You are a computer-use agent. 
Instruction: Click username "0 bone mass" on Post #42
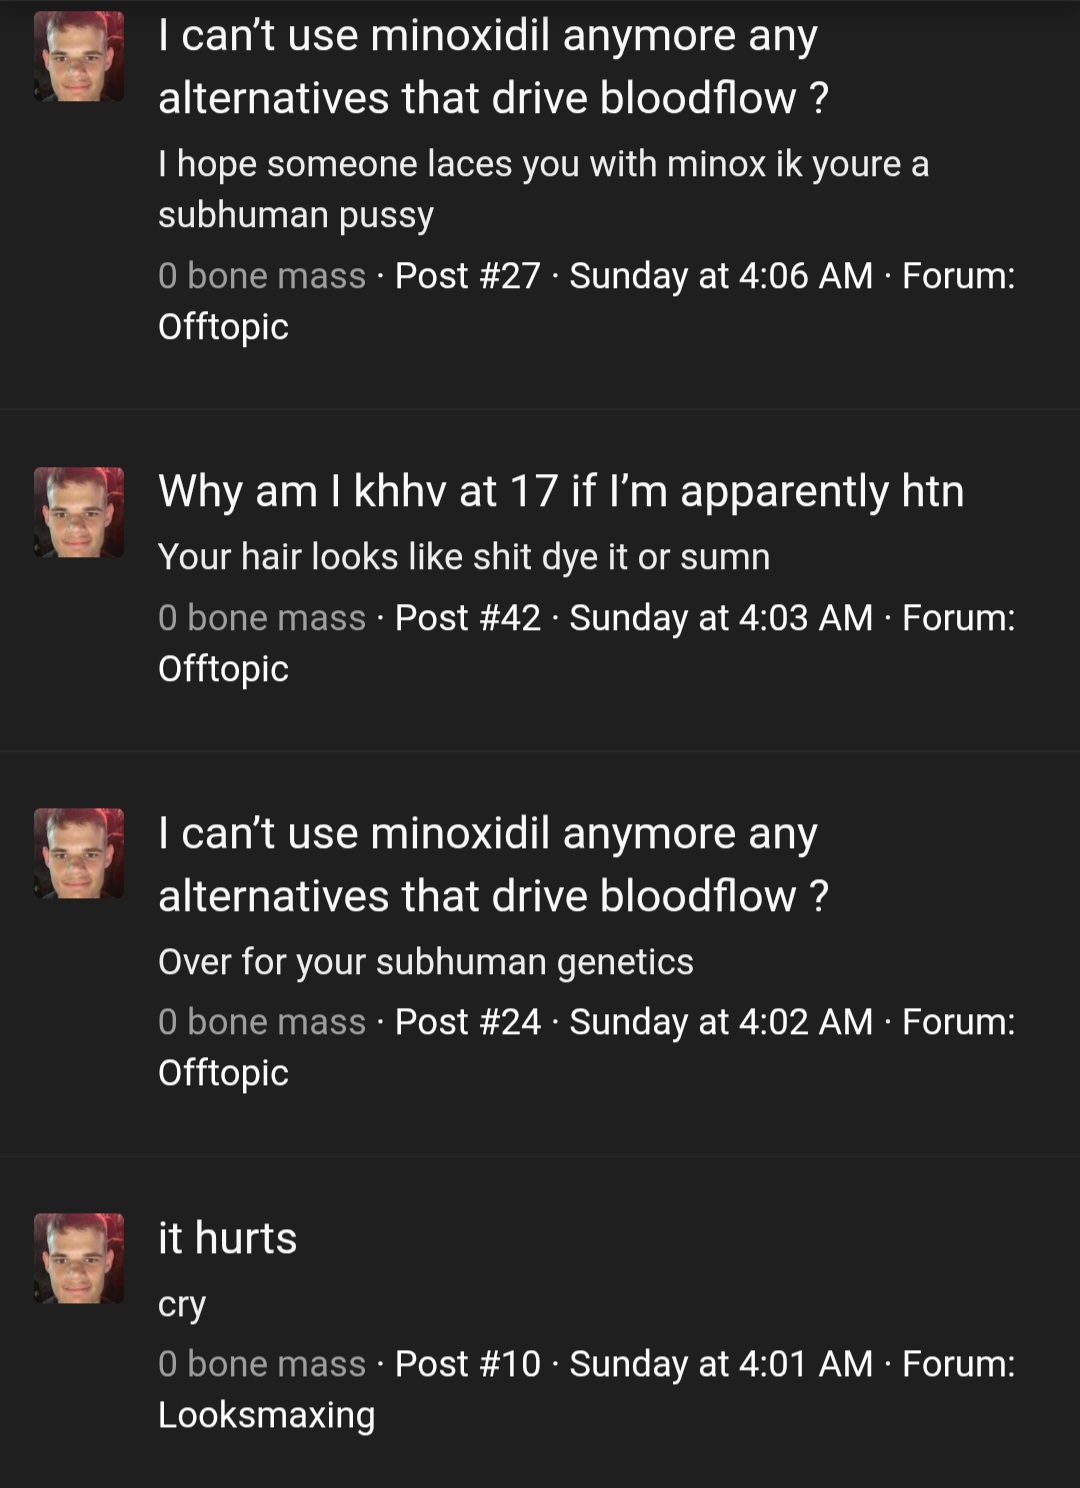[262, 618]
